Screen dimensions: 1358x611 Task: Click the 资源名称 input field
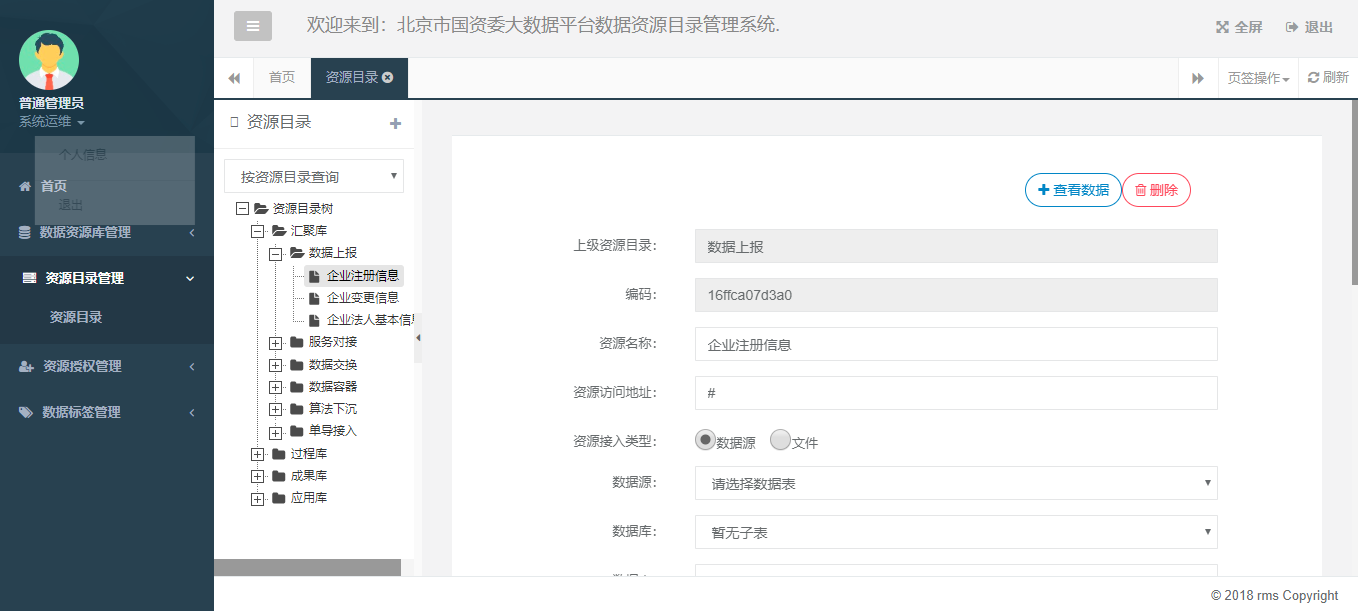click(956, 344)
